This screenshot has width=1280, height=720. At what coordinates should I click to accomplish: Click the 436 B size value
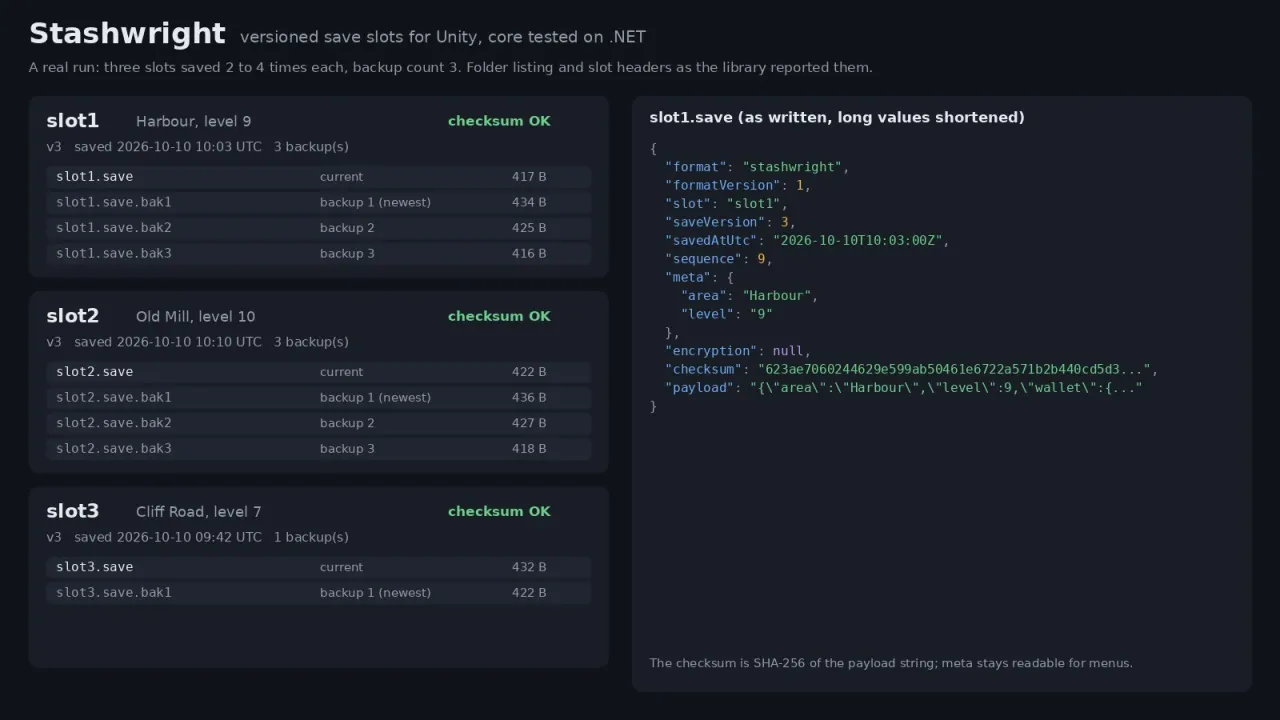(529, 398)
